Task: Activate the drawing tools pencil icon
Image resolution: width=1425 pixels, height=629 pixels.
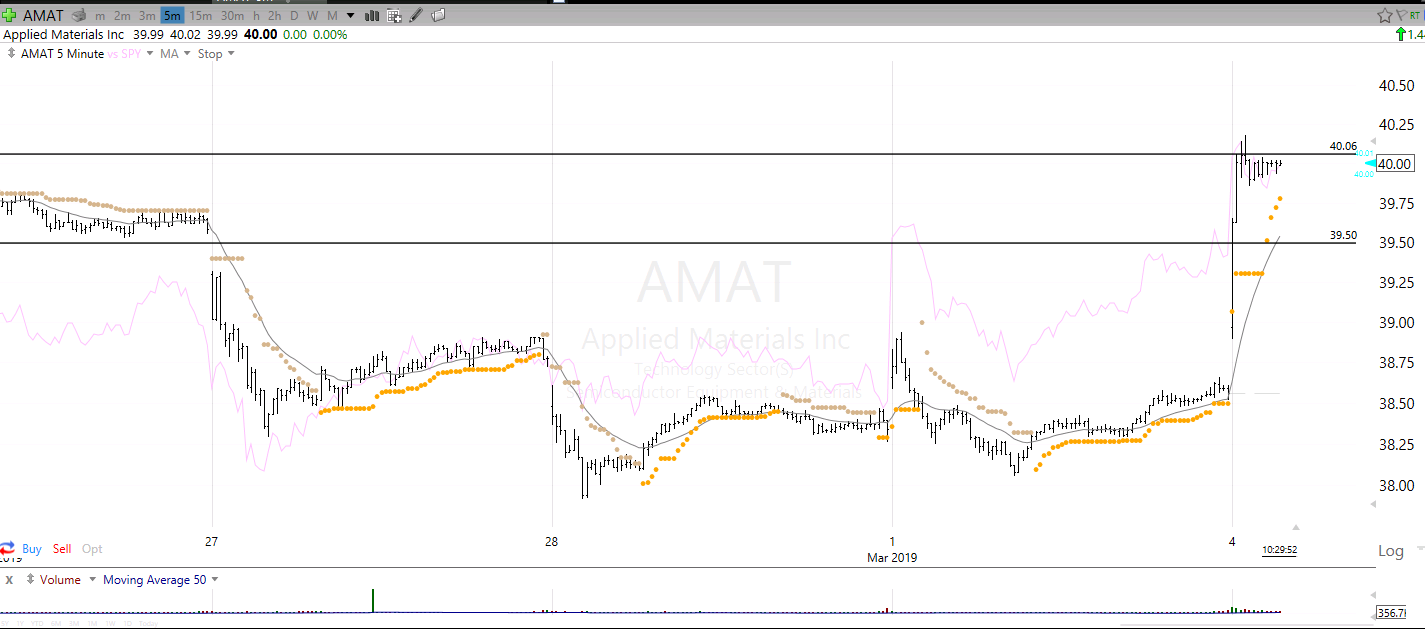Action: (x=416, y=15)
